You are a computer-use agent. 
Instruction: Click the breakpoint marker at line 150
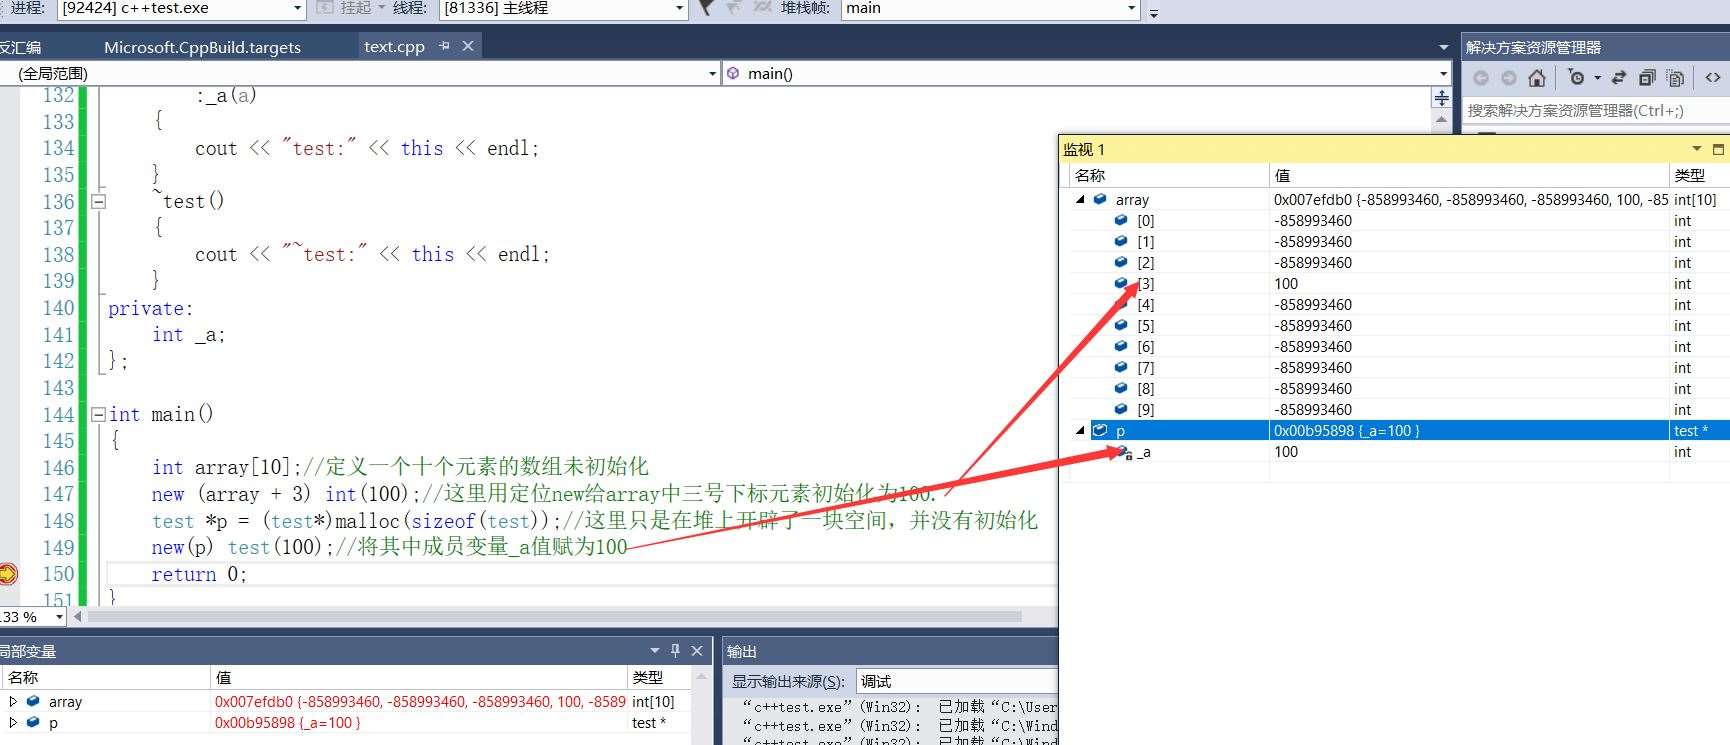pyautogui.click(x=8, y=573)
